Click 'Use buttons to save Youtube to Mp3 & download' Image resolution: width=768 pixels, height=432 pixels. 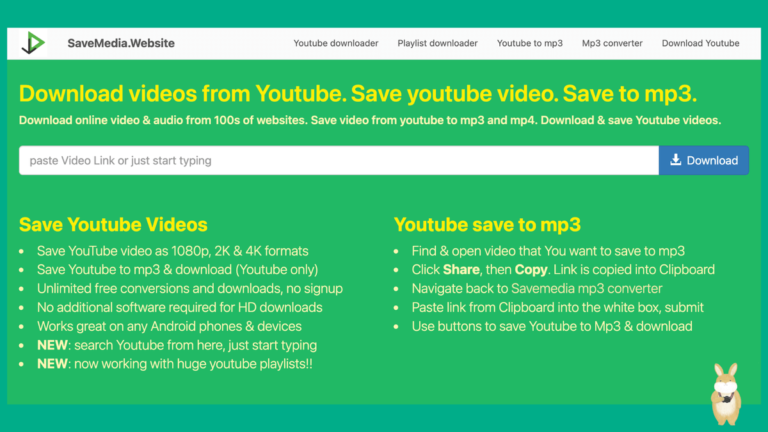coord(552,326)
